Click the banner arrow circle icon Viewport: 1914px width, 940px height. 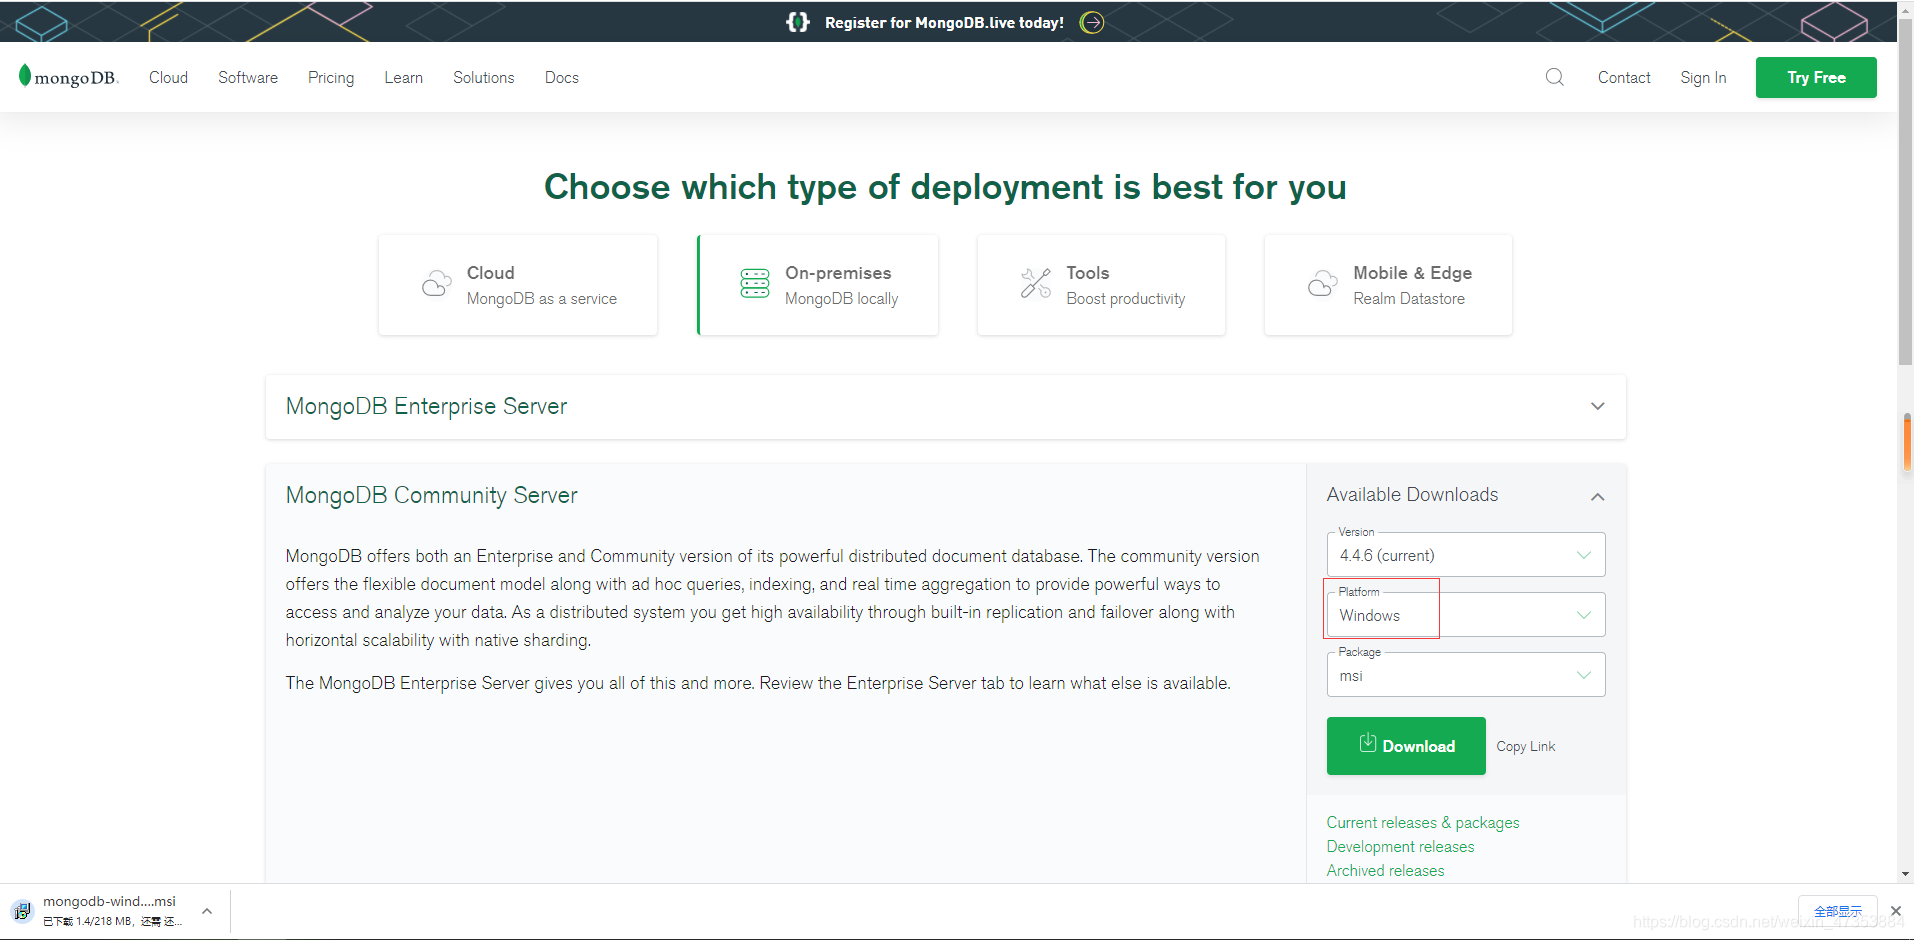click(1092, 22)
